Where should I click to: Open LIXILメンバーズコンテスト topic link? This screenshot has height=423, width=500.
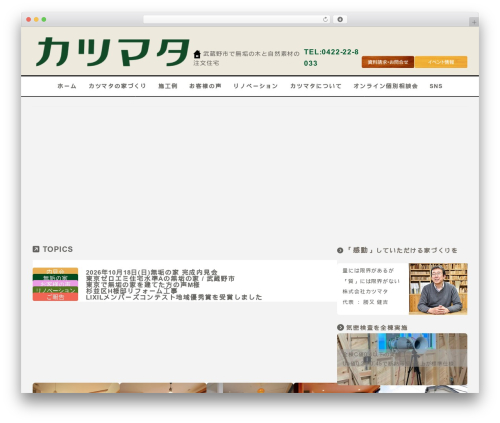click(x=174, y=297)
